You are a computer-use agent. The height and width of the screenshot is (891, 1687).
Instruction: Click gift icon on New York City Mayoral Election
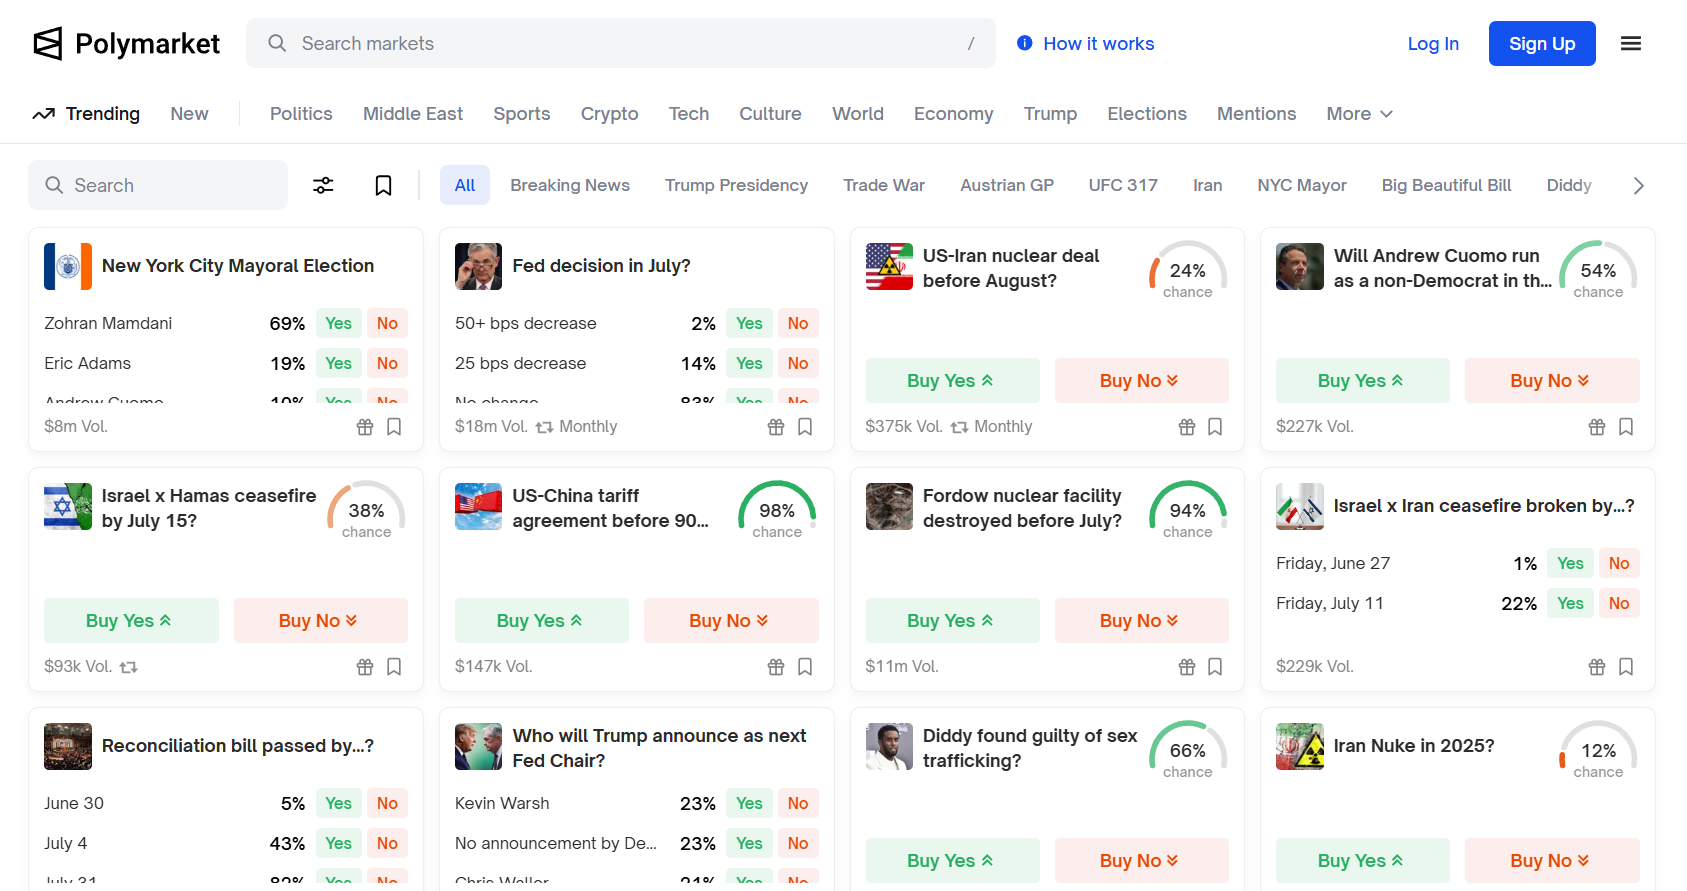(x=365, y=427)
